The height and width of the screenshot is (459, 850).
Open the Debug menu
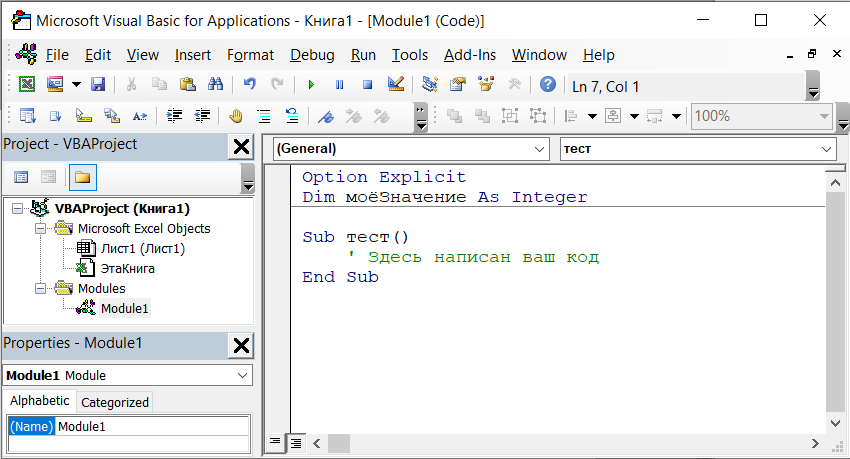pos(312,55)
